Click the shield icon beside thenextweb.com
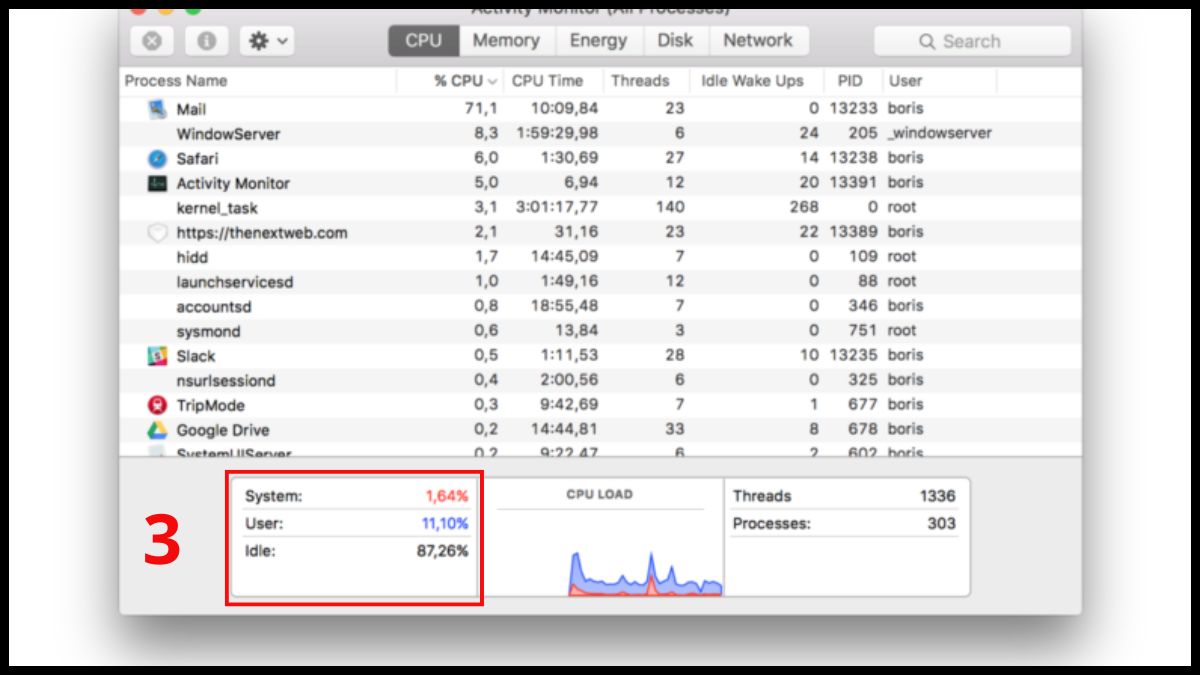The image size is (1200, 675). coord(158,232)
